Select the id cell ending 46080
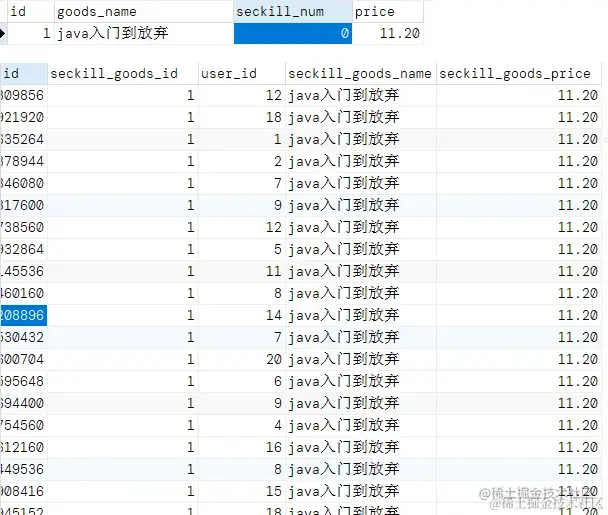608x515 pixels. click(23, 183)
